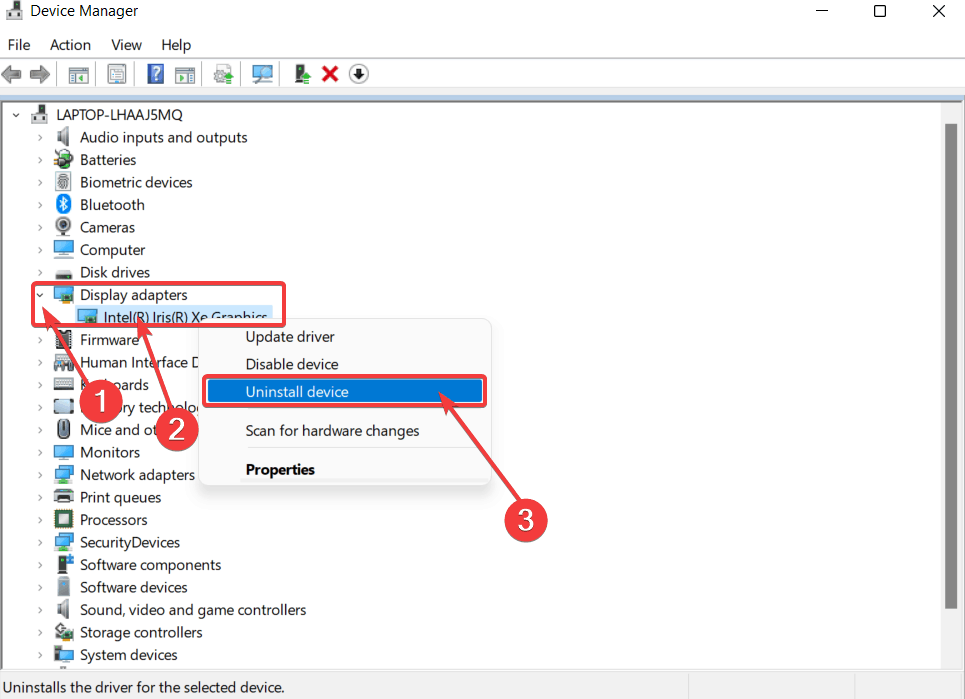The width and height of the screenshot is (965, 699).
Task: Select the LAPTOP-LHAAJ5MQ computer name
Action: click(x=119, y=115)
